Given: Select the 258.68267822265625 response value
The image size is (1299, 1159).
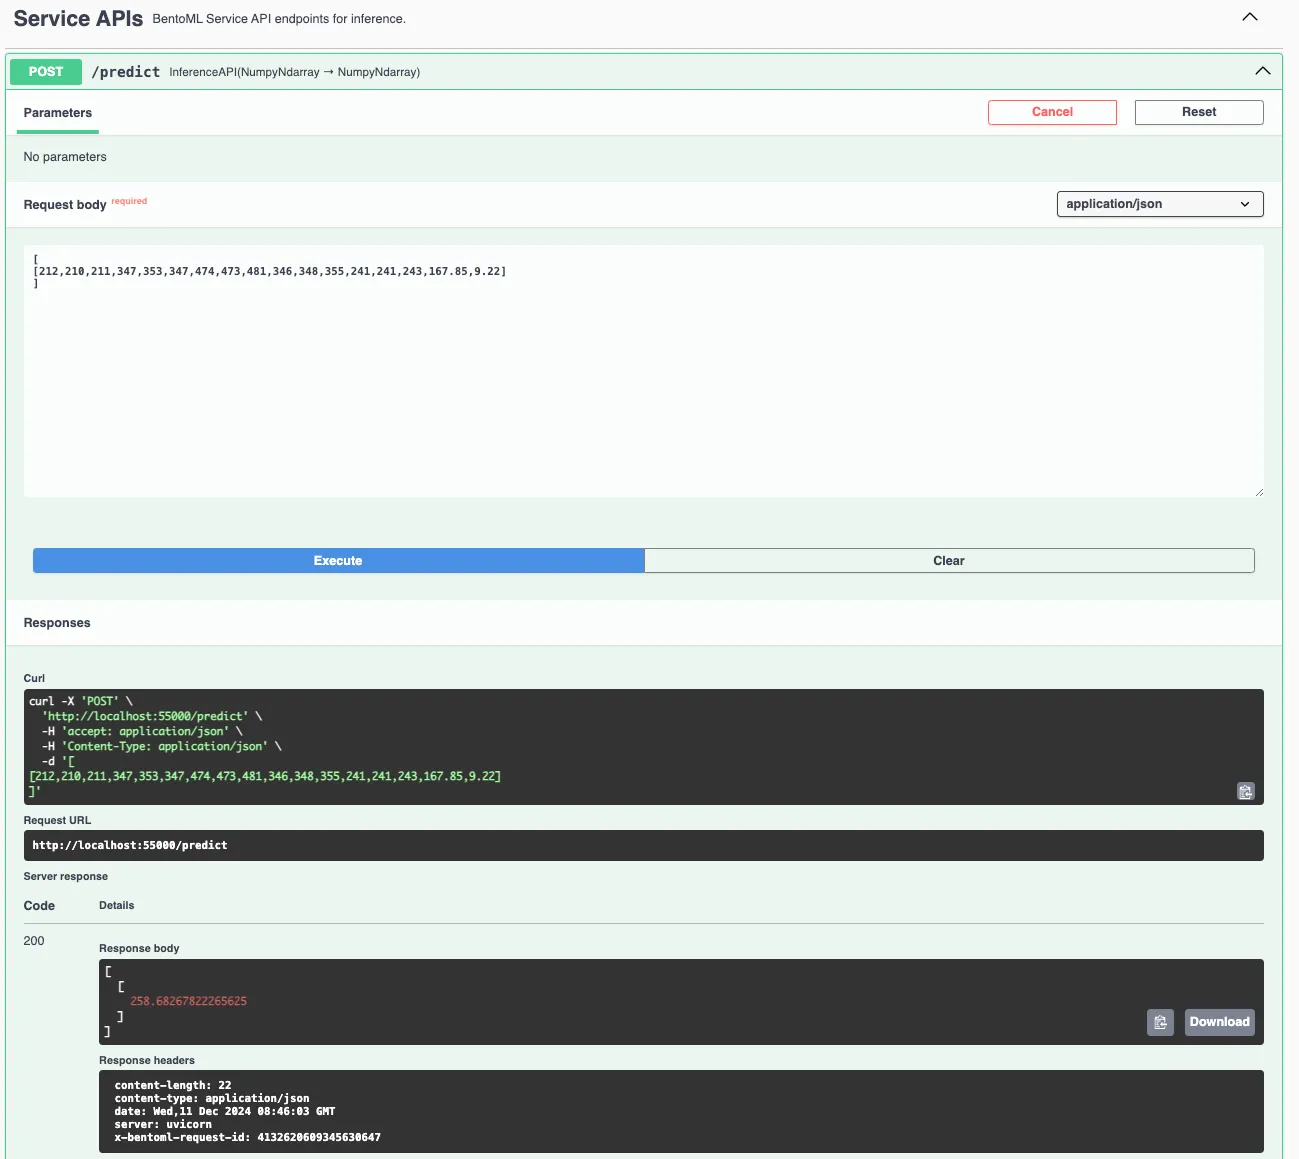Looking at the screenshot, I should click(188, 1001).
